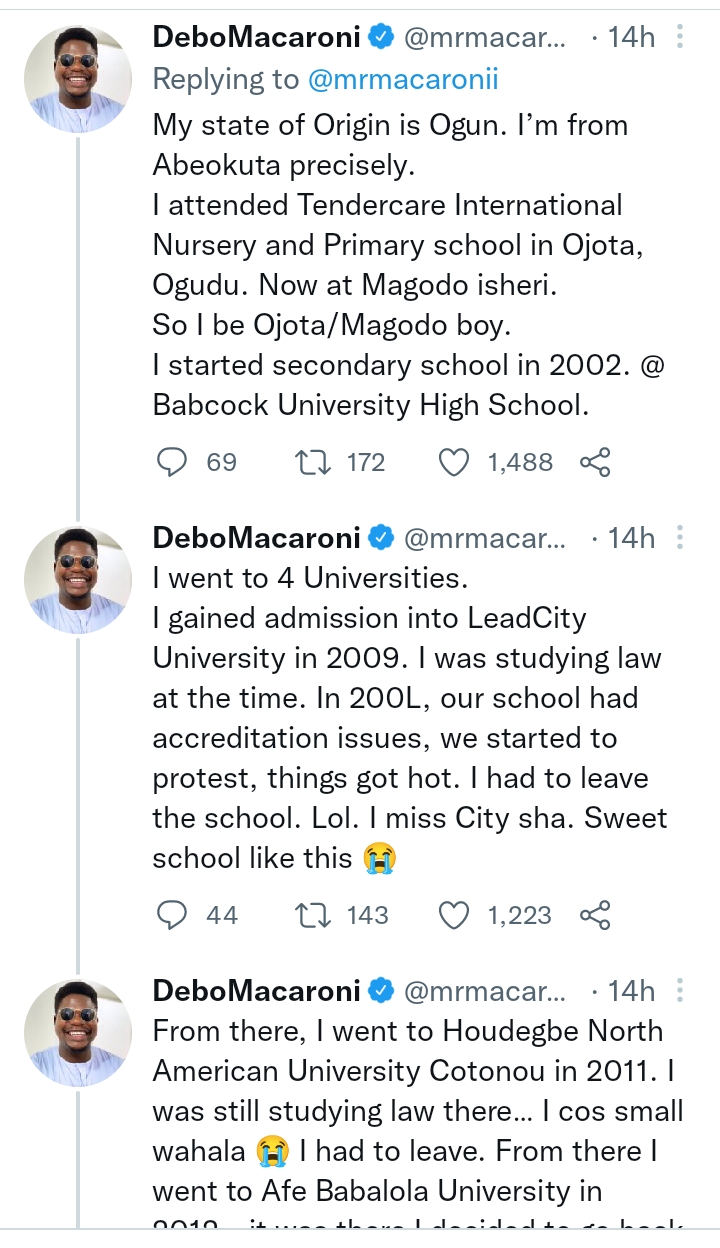Viewport: 720px width, 1248px height.
Task: Tap DeboMacaroni avatar on Houdegbe tweet
Action: pos(78,1033)
